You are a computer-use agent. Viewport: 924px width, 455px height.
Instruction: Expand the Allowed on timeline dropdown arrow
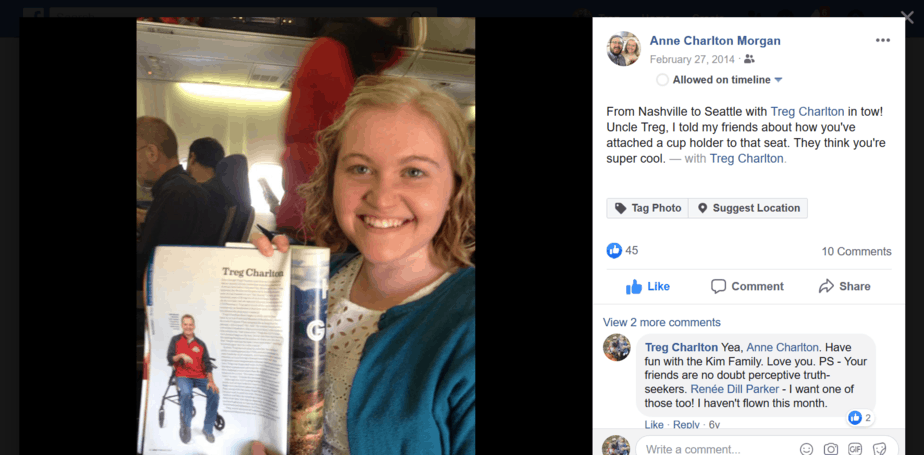pos(778,80)
